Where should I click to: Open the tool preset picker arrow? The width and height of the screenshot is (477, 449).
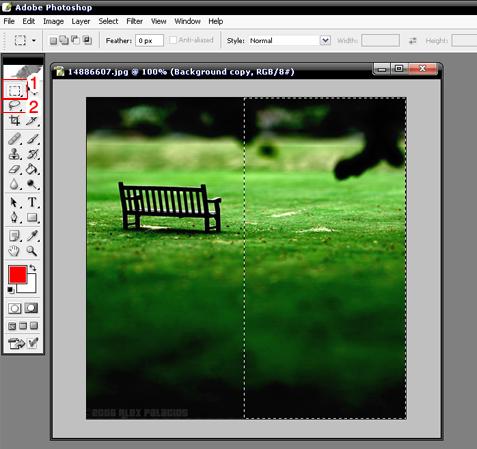coord(34,41)
